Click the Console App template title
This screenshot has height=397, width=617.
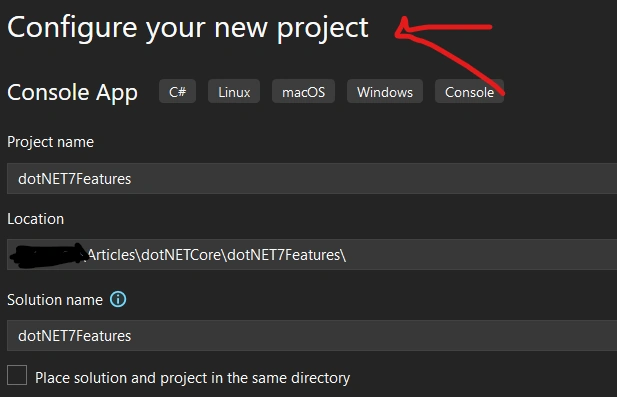[72, 92]
